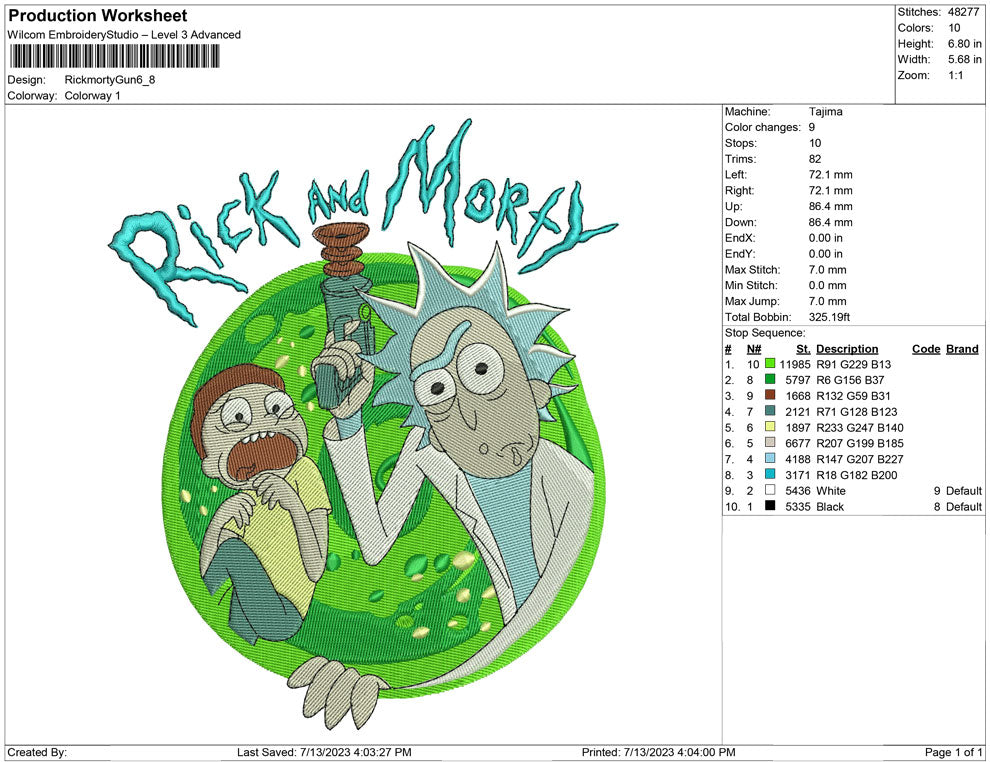Click stitch count 4188 in row 7
The height and width of the screenshot is (762, 990).
click(798, 459)
